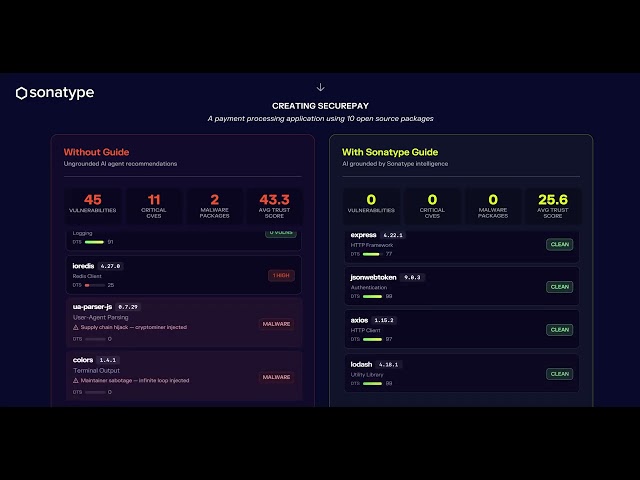Click the axios package name

pos(359,320)
